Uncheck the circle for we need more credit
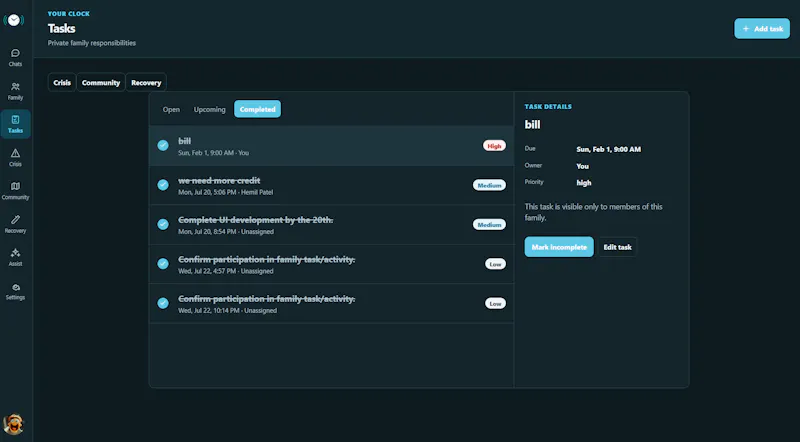This screenshot has height=442, width=800. pos(163,185)
